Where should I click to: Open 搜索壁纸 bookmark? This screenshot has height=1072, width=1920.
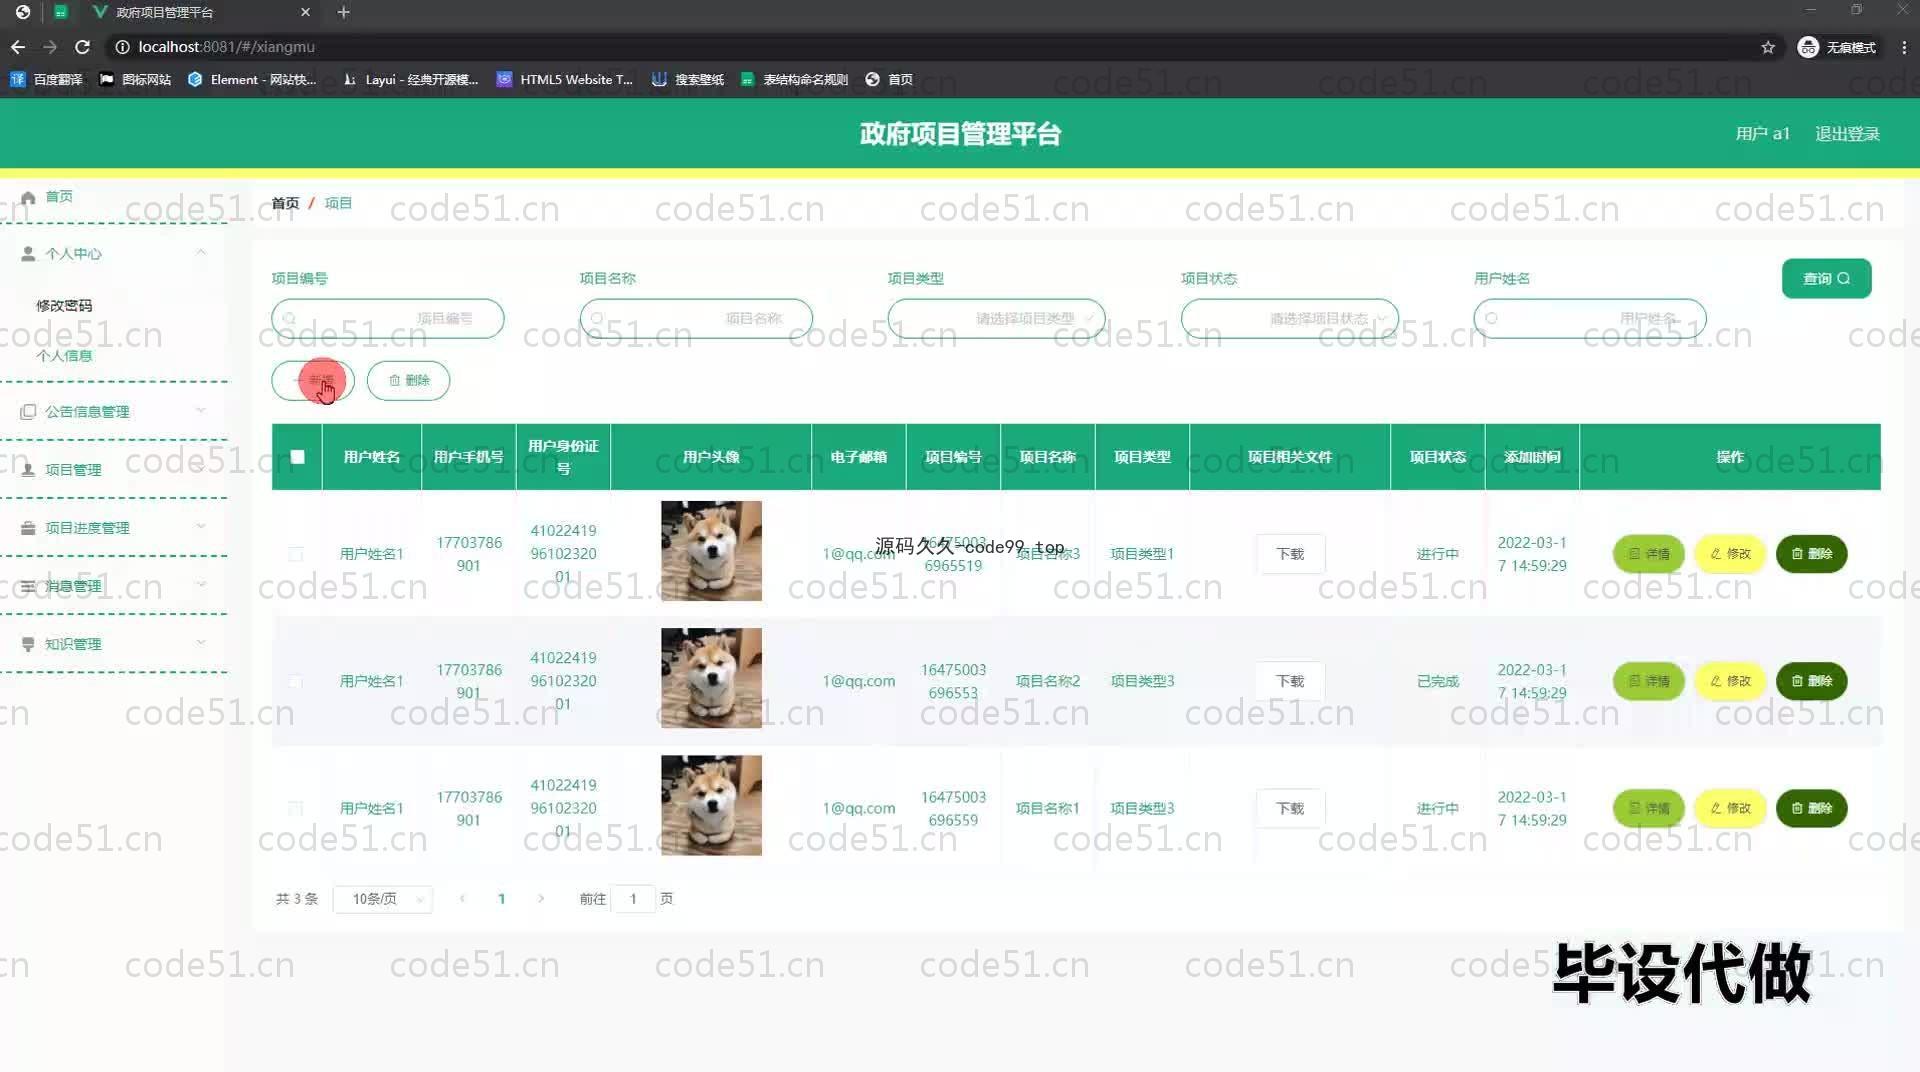tap(688, 79)
